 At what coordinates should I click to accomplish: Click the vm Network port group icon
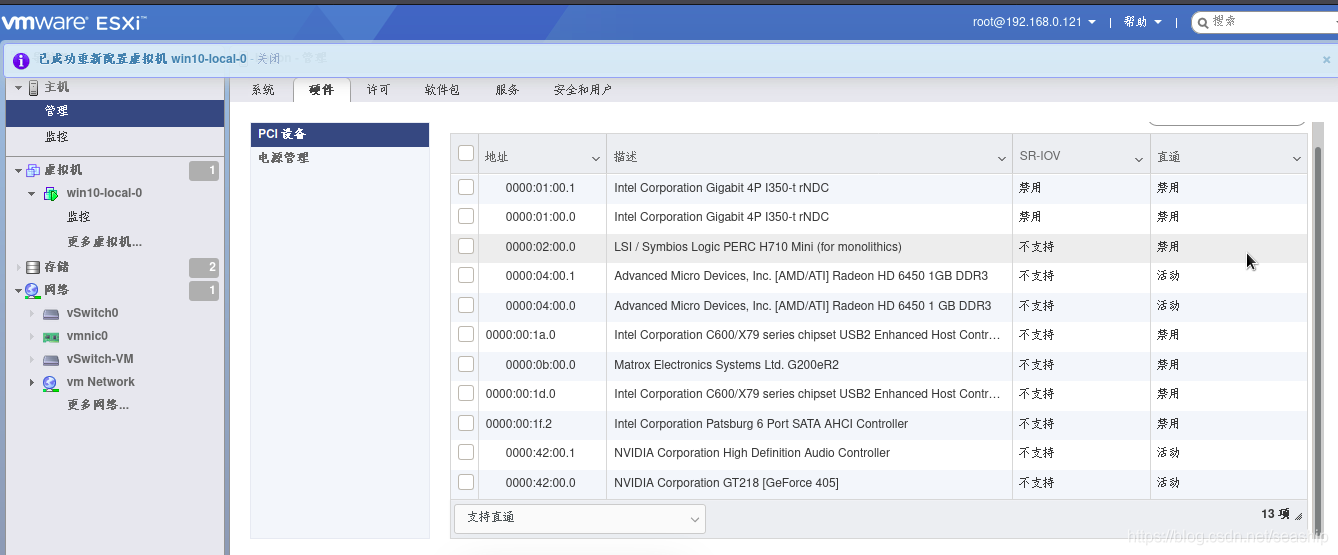click(51, 383)
